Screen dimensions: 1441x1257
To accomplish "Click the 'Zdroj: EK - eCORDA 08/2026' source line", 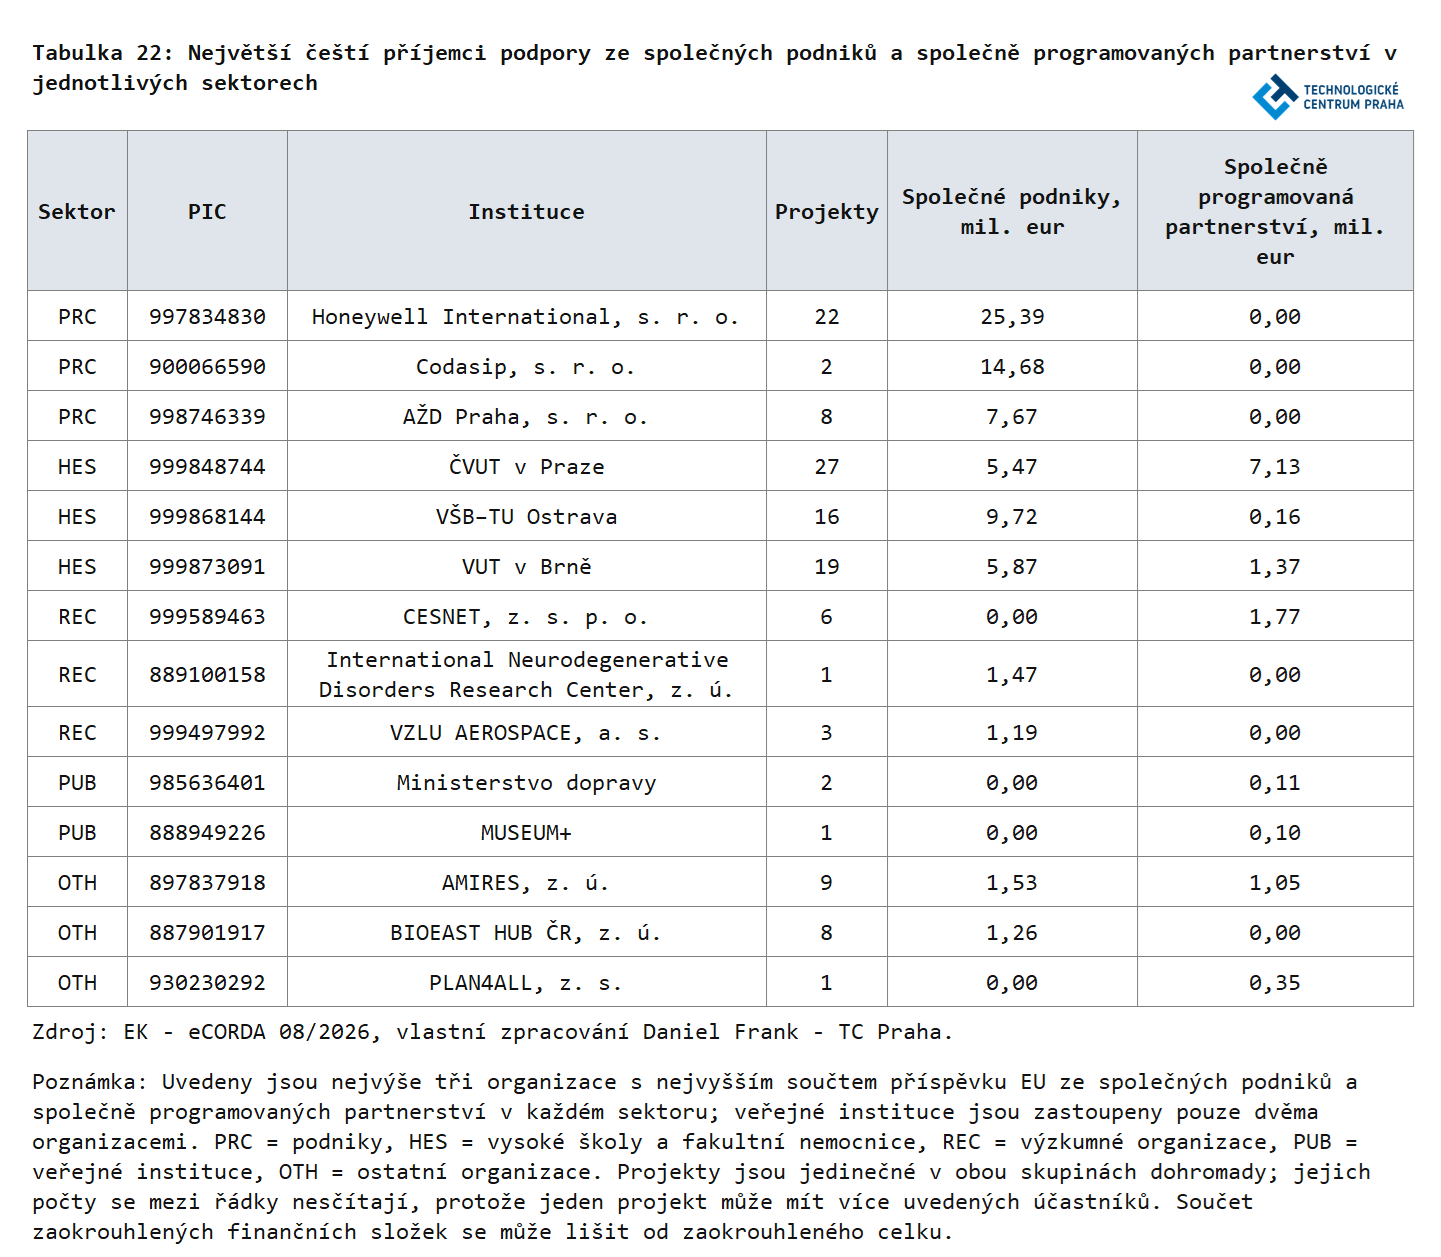I will (492, 1032).
